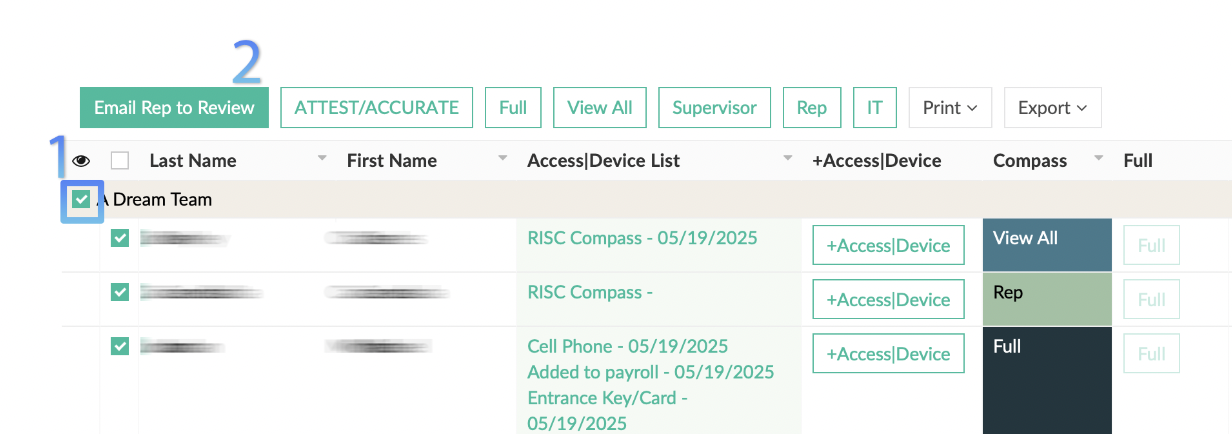Click +Access|Device button in first row

tap(888, 245)
